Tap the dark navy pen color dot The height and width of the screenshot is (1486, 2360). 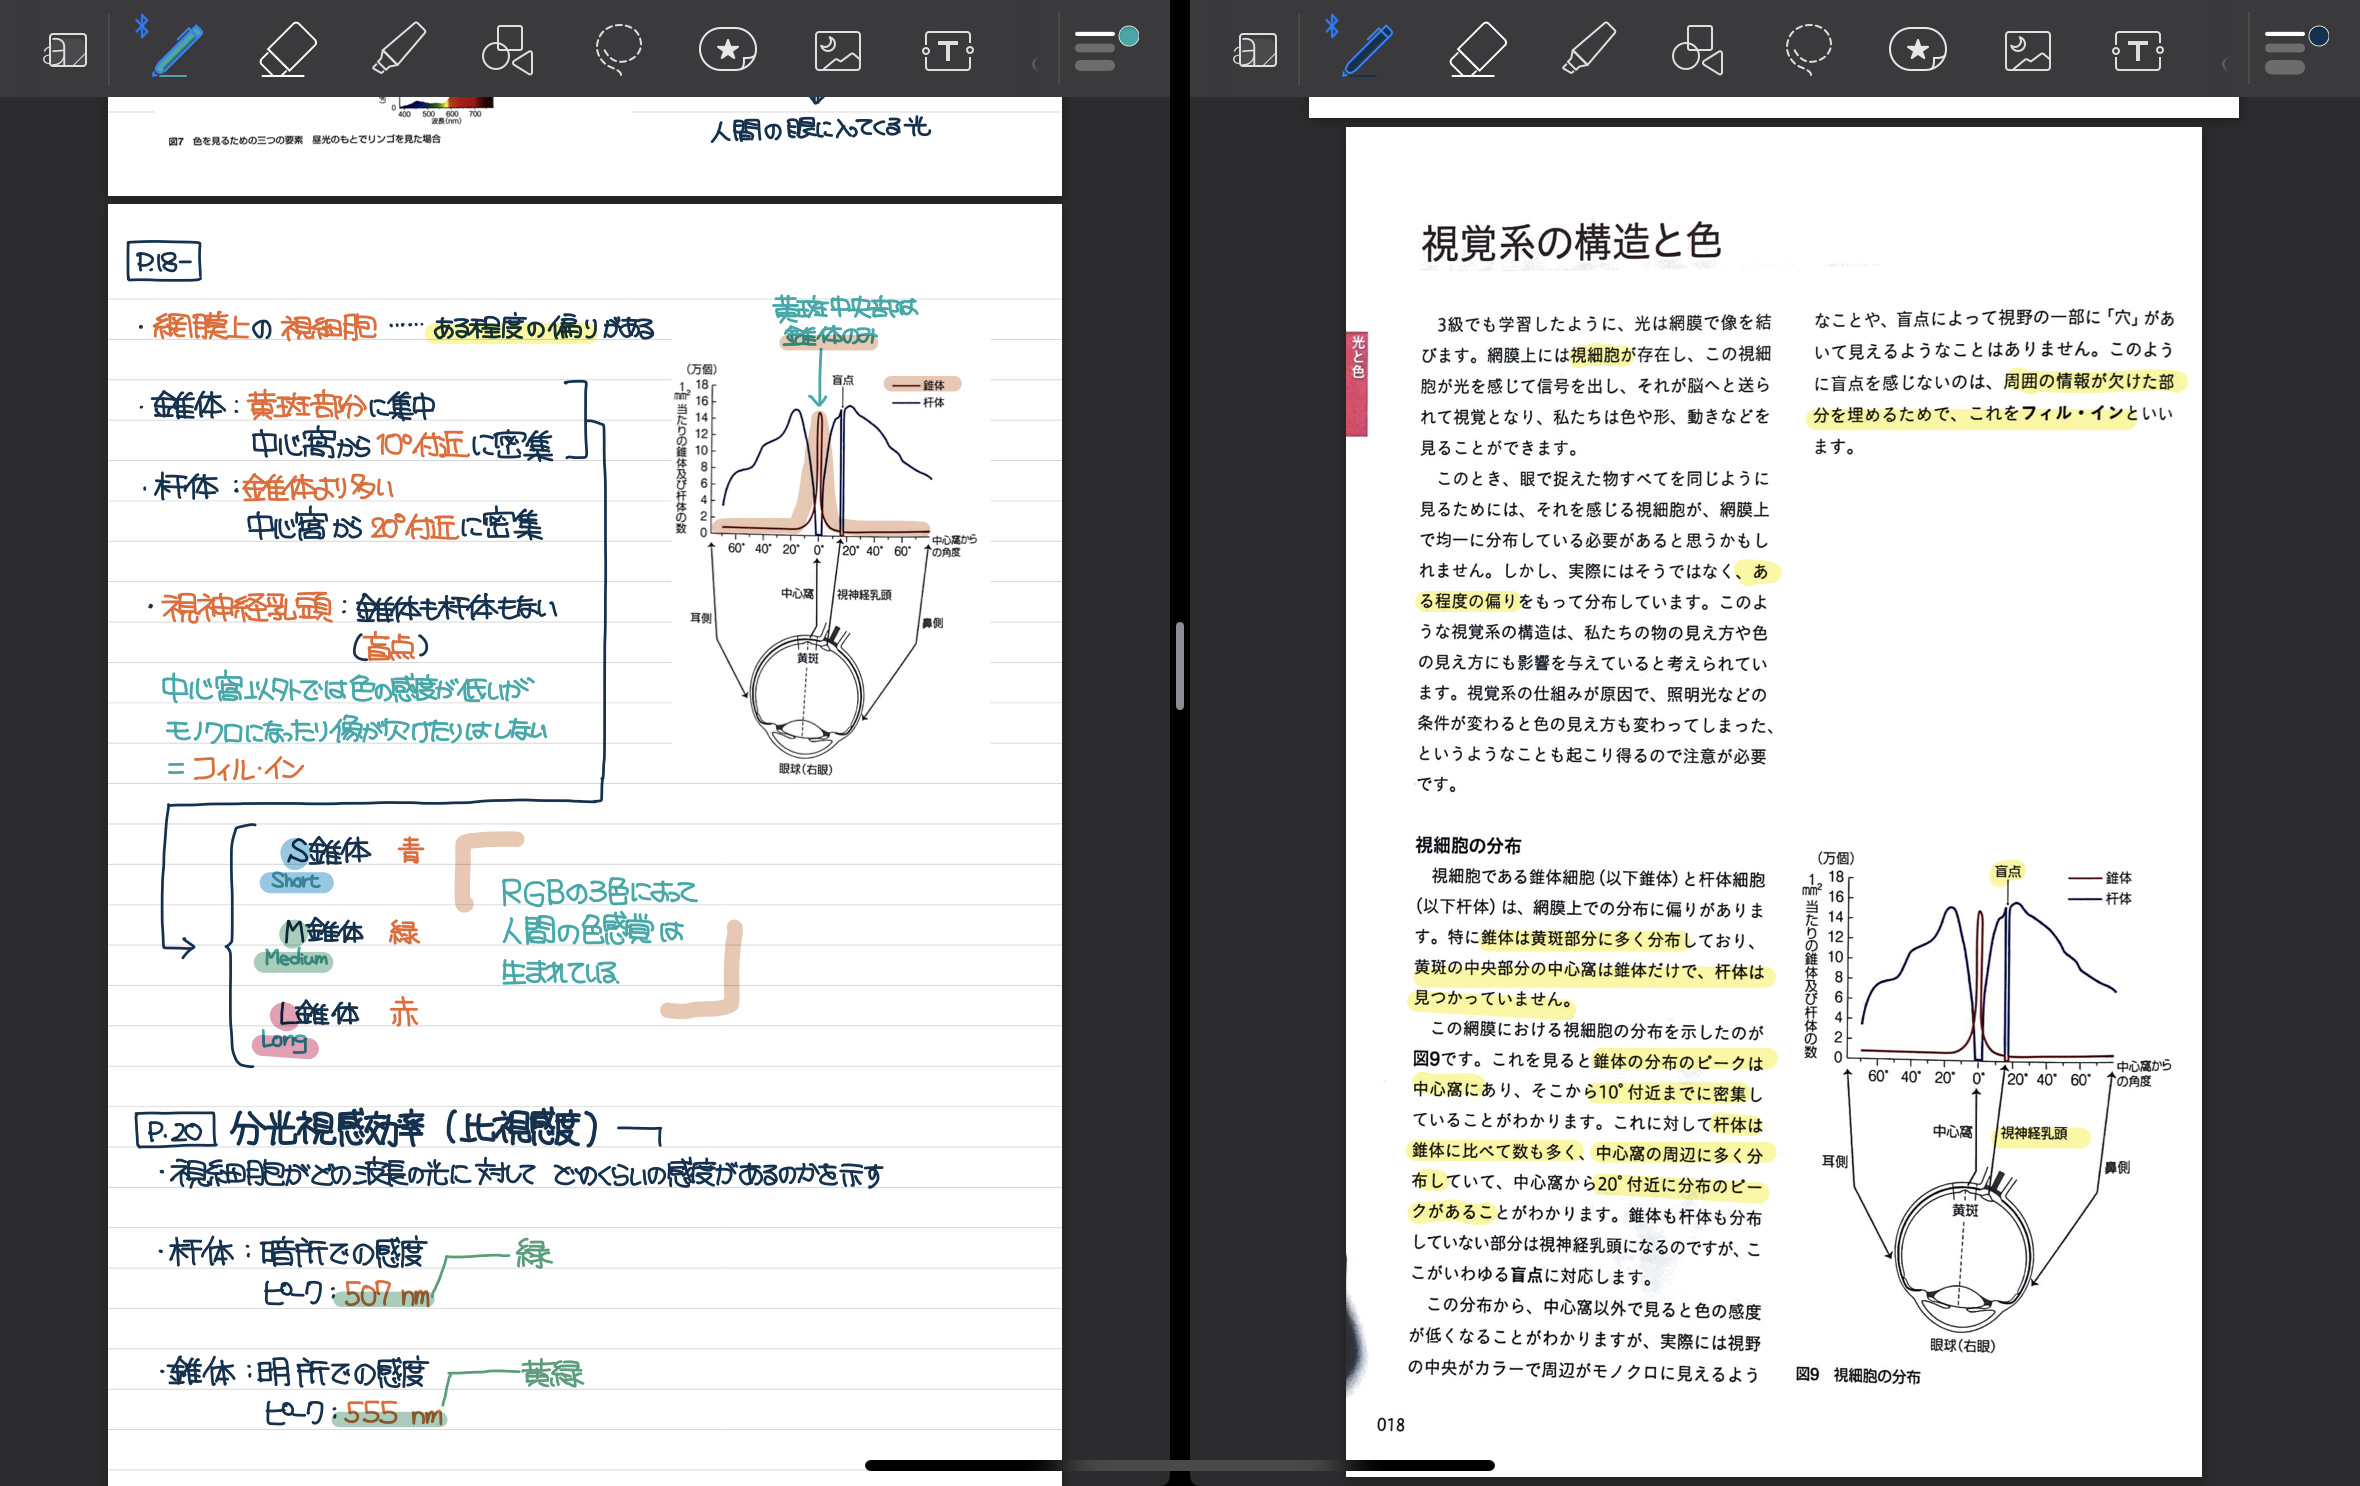coord(2319,37)
